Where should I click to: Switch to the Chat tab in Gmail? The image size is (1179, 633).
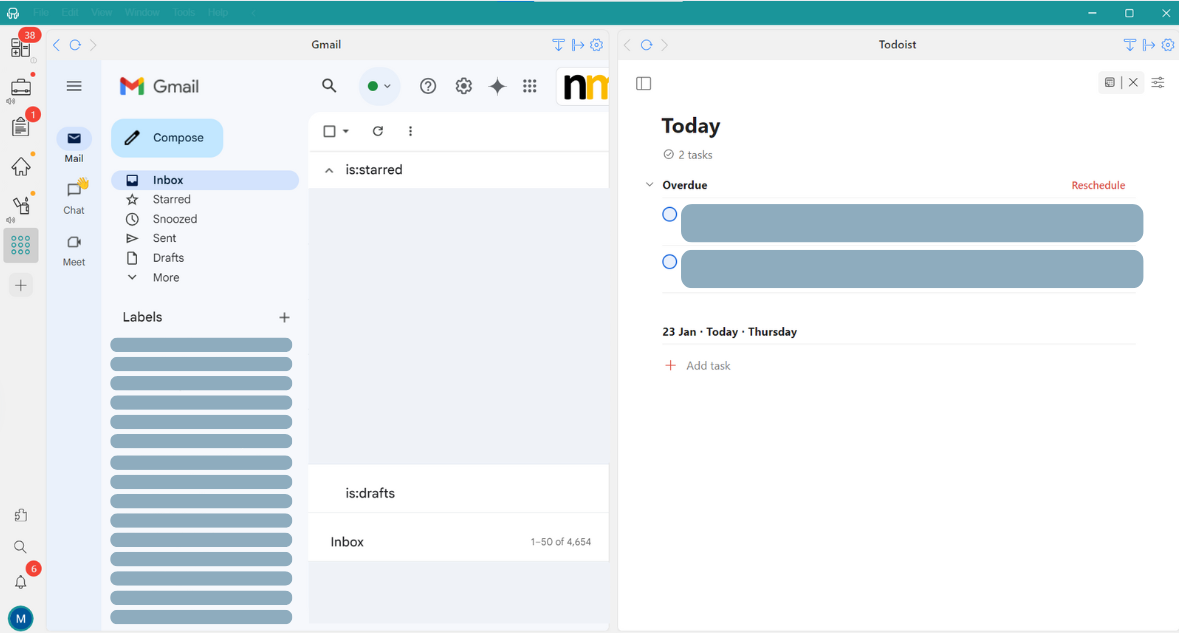pos(73,195)
